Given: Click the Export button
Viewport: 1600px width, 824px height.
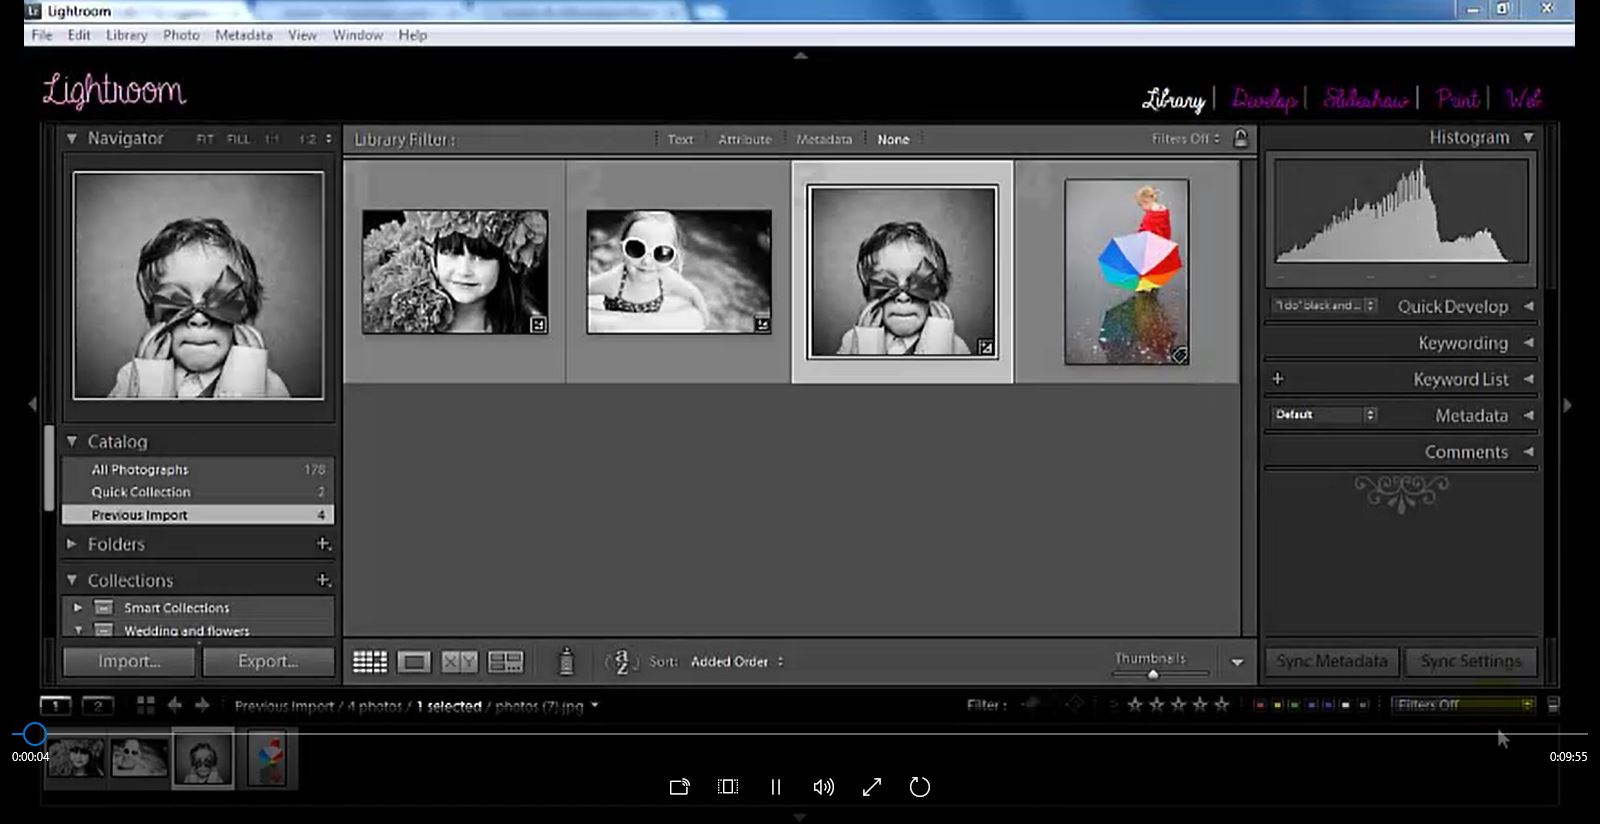Looking at the screenshot, I should [x=268, y=661].
